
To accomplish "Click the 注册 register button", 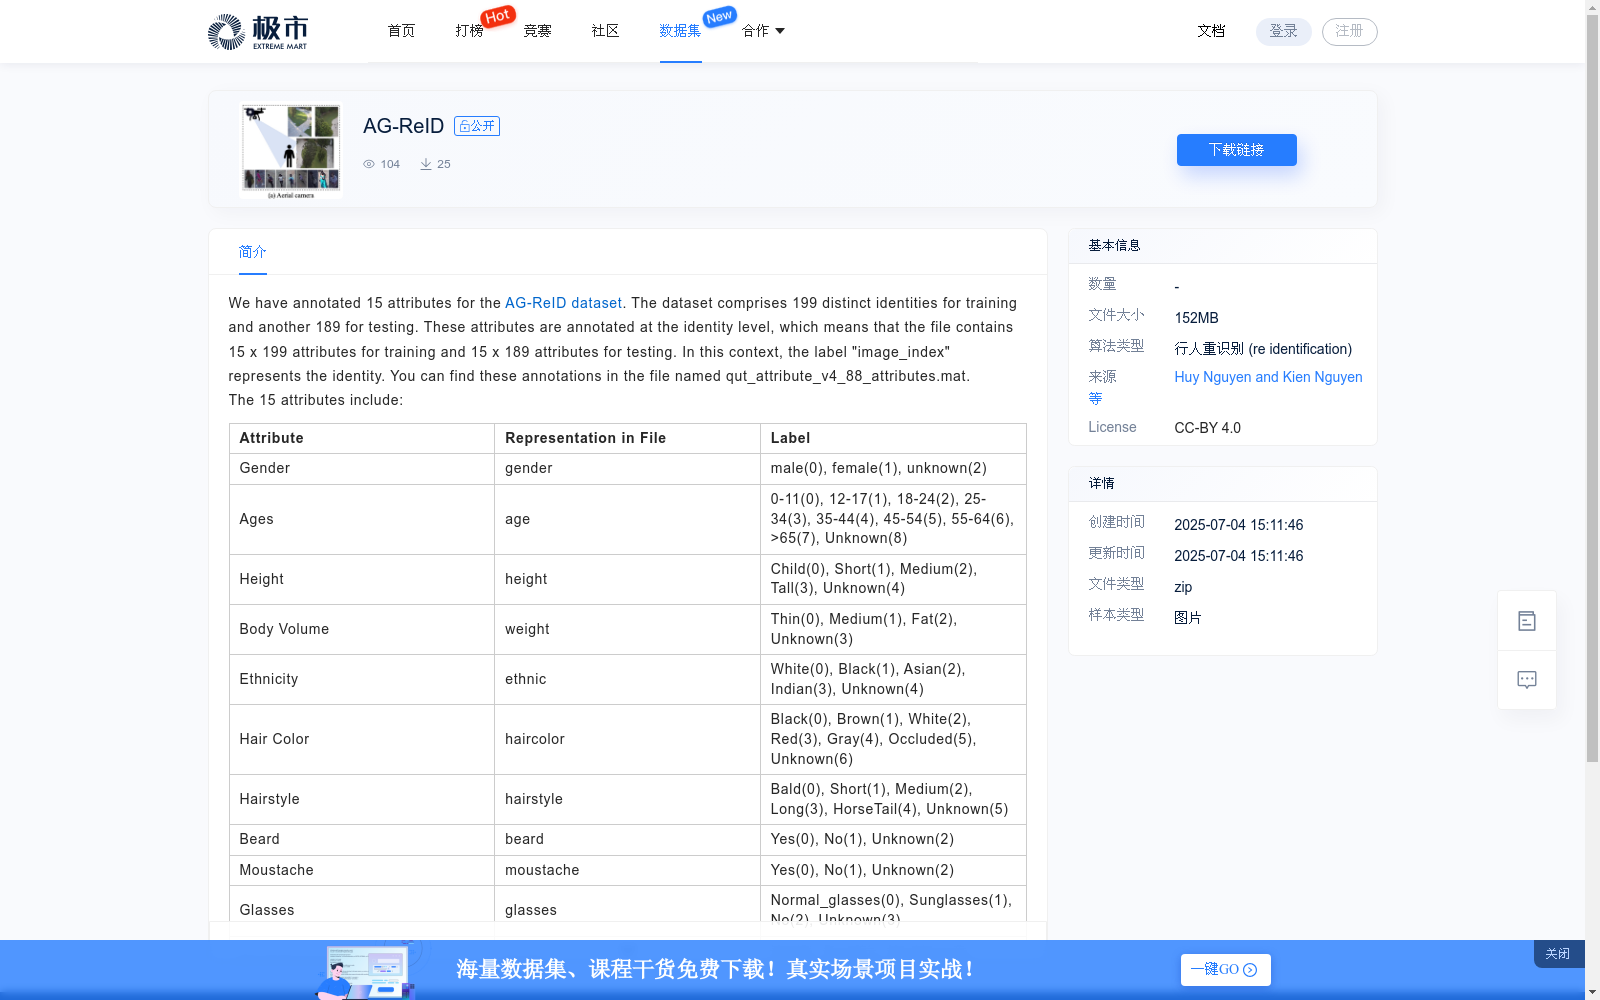I will click(1349, 31).
